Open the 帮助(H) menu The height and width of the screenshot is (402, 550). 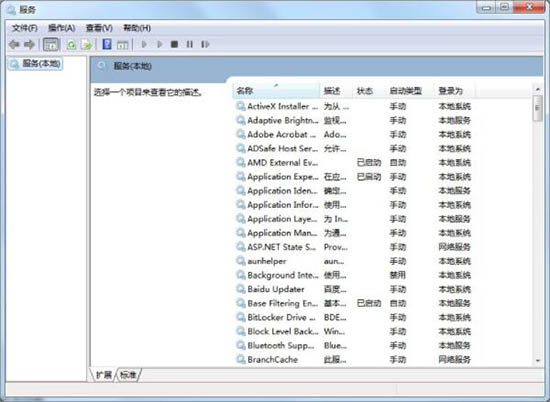pos(137,28)
